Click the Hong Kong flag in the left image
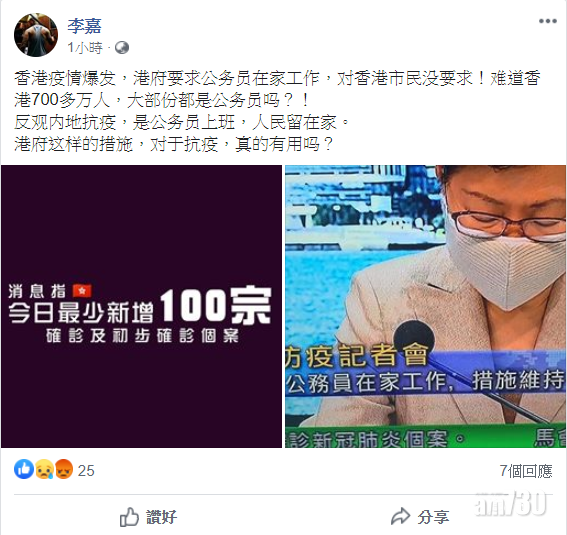Screen dimensions: 567x535 [82, 290]
